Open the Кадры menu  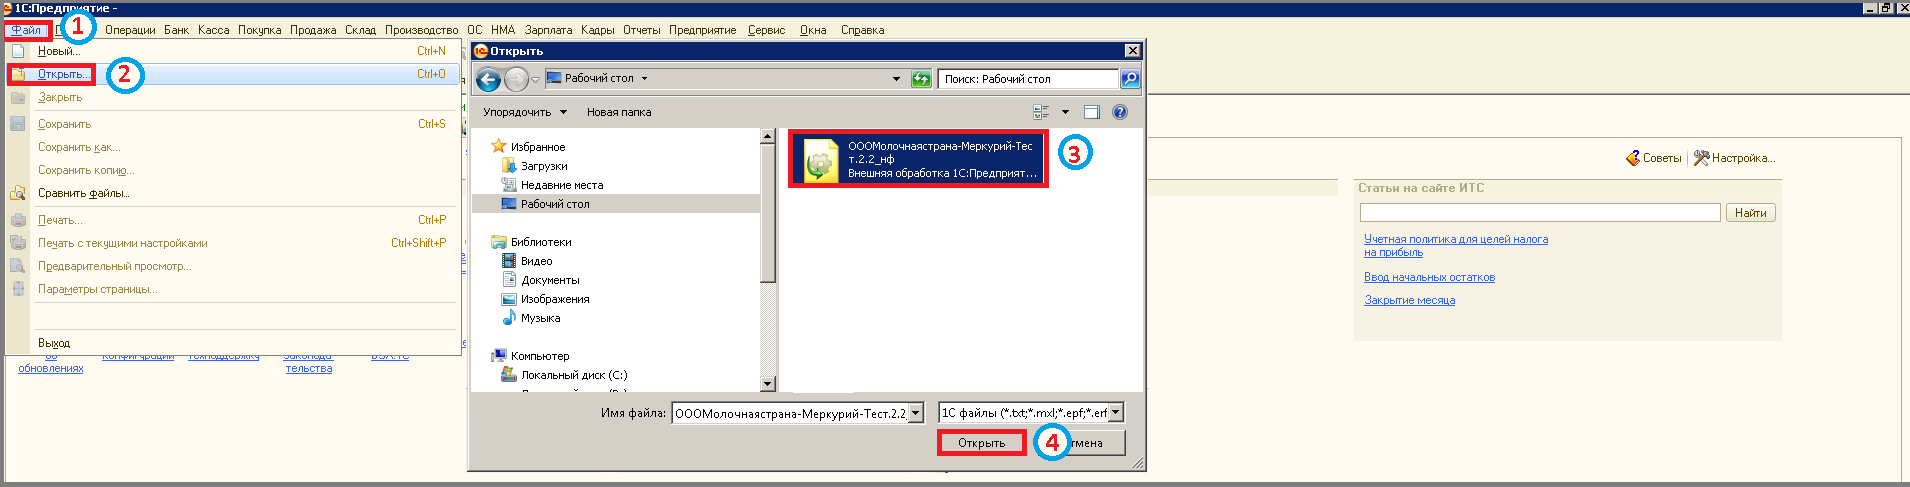click(597, 30)
